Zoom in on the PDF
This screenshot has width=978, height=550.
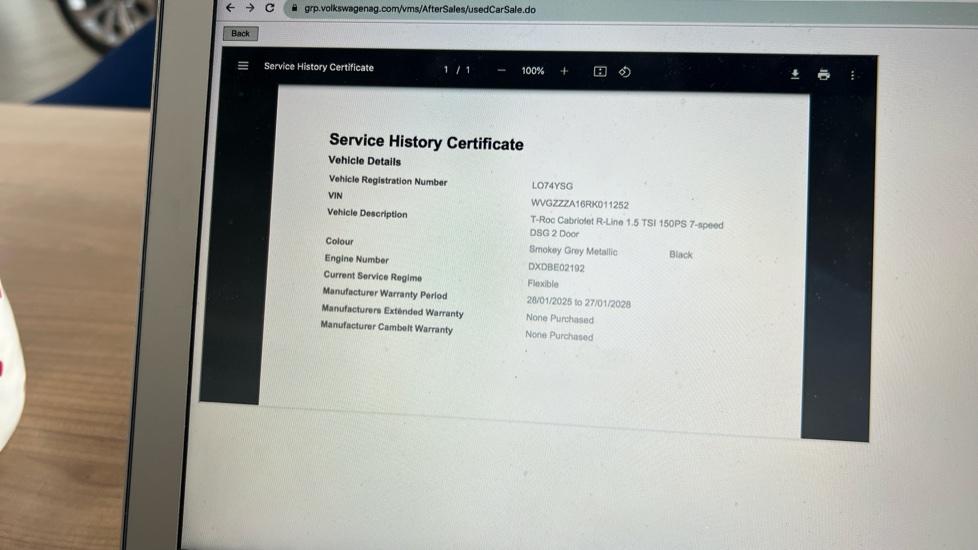click(564, 71)
